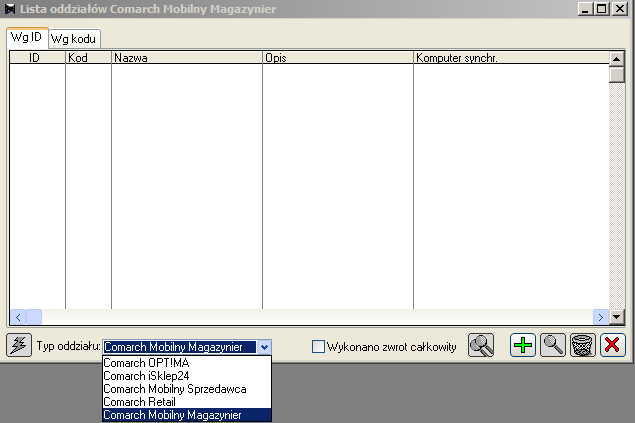
Task: Sort by the 'ID' column header
Action: 37,57
